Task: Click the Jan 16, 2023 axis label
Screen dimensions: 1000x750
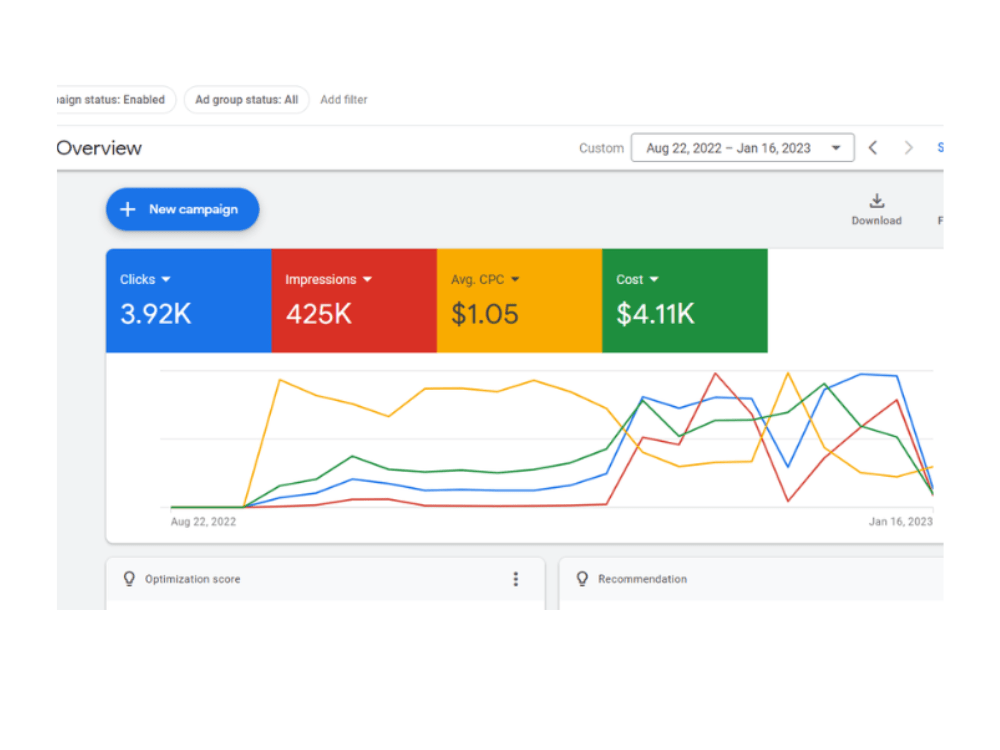Action: [901, 522]
